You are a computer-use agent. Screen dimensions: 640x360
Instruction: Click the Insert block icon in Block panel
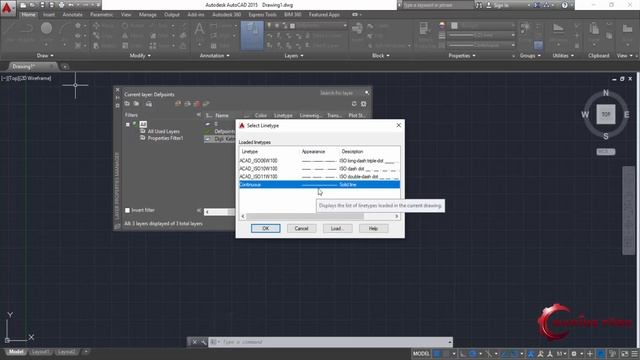coord(357,29)
